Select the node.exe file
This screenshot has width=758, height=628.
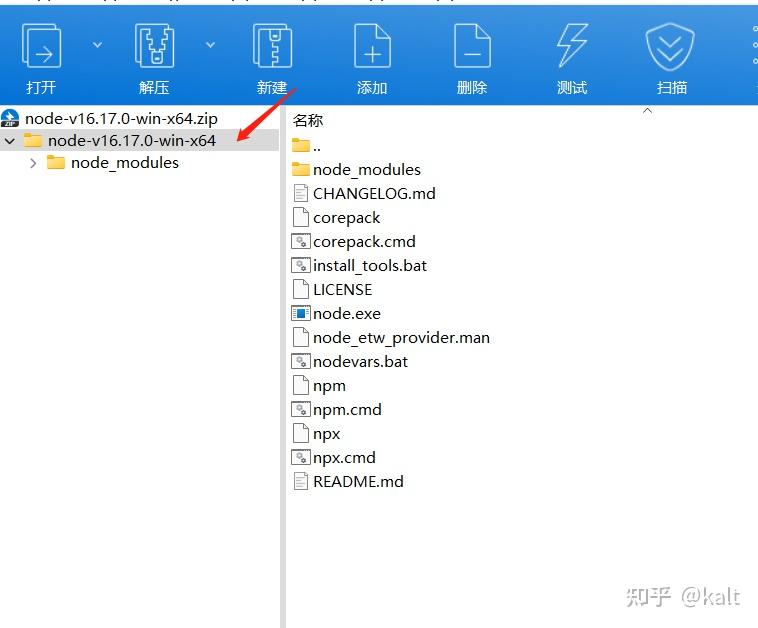point(347,314)
